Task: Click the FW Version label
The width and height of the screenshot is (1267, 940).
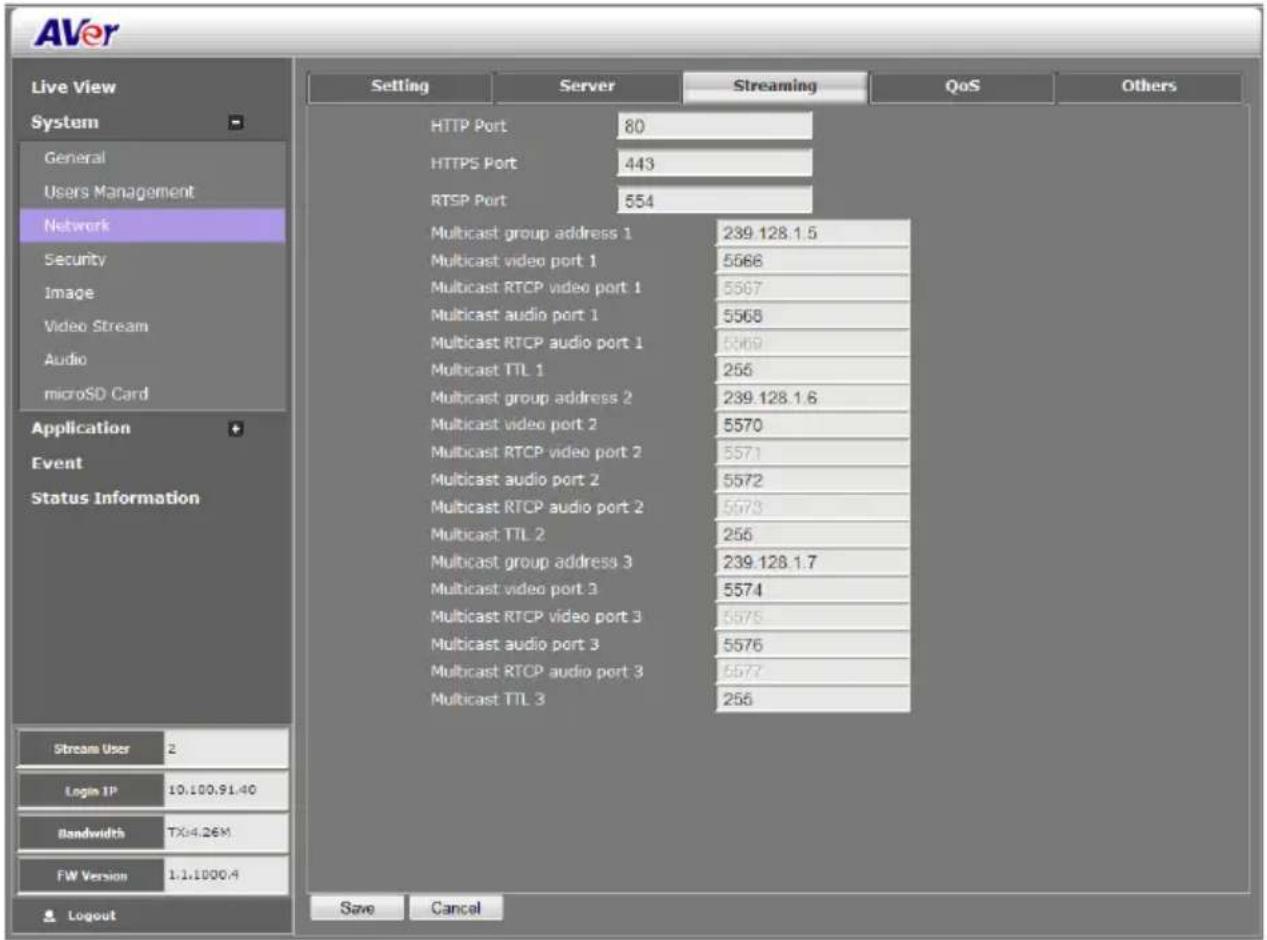Action: [x=90, y=876]
